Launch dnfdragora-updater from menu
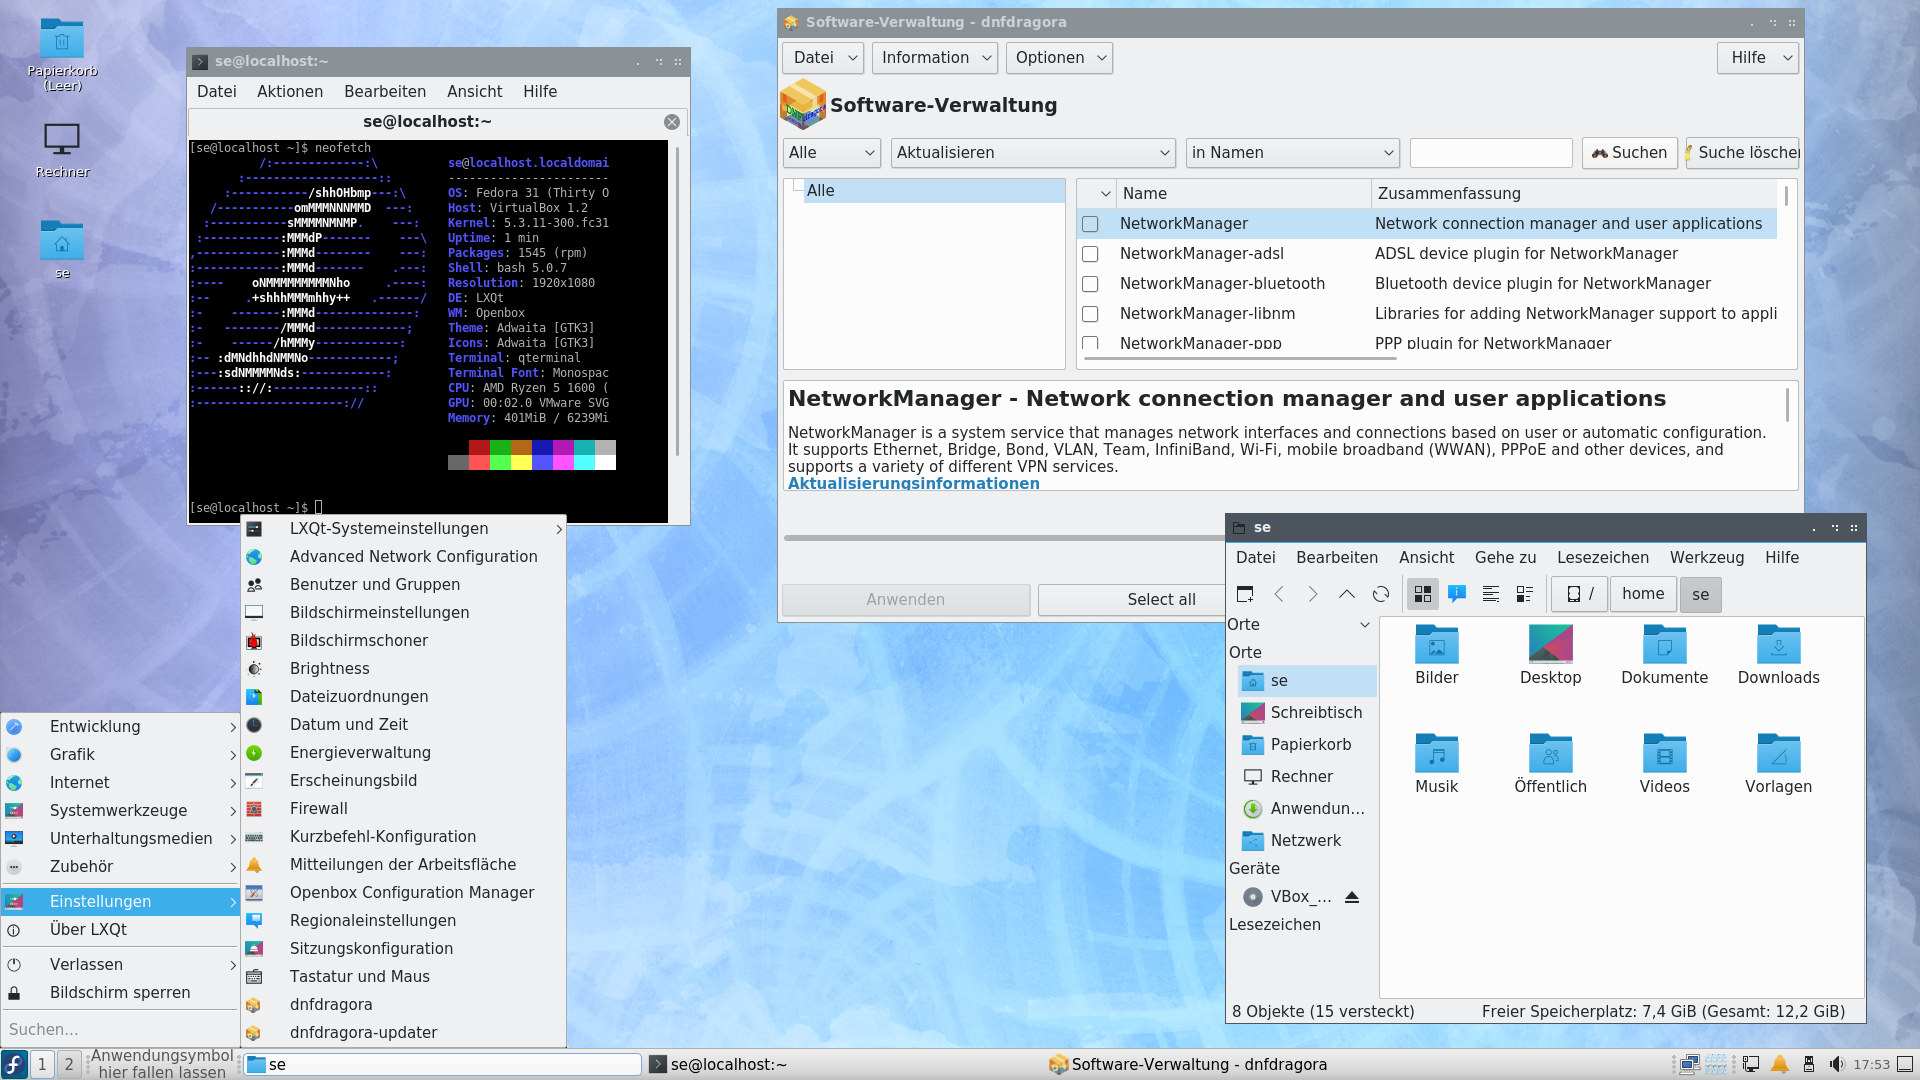The width and height of the screenshot is (1920, 1080). (404, 1033)
